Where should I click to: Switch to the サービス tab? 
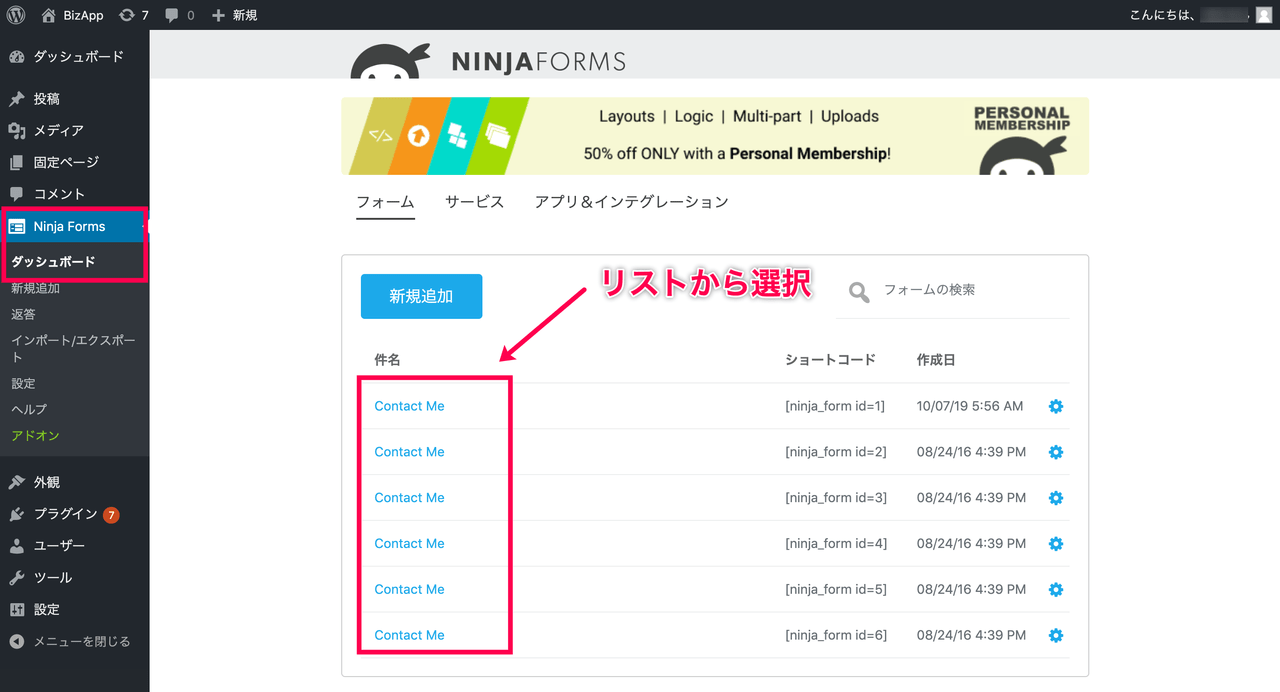(474, 202)
